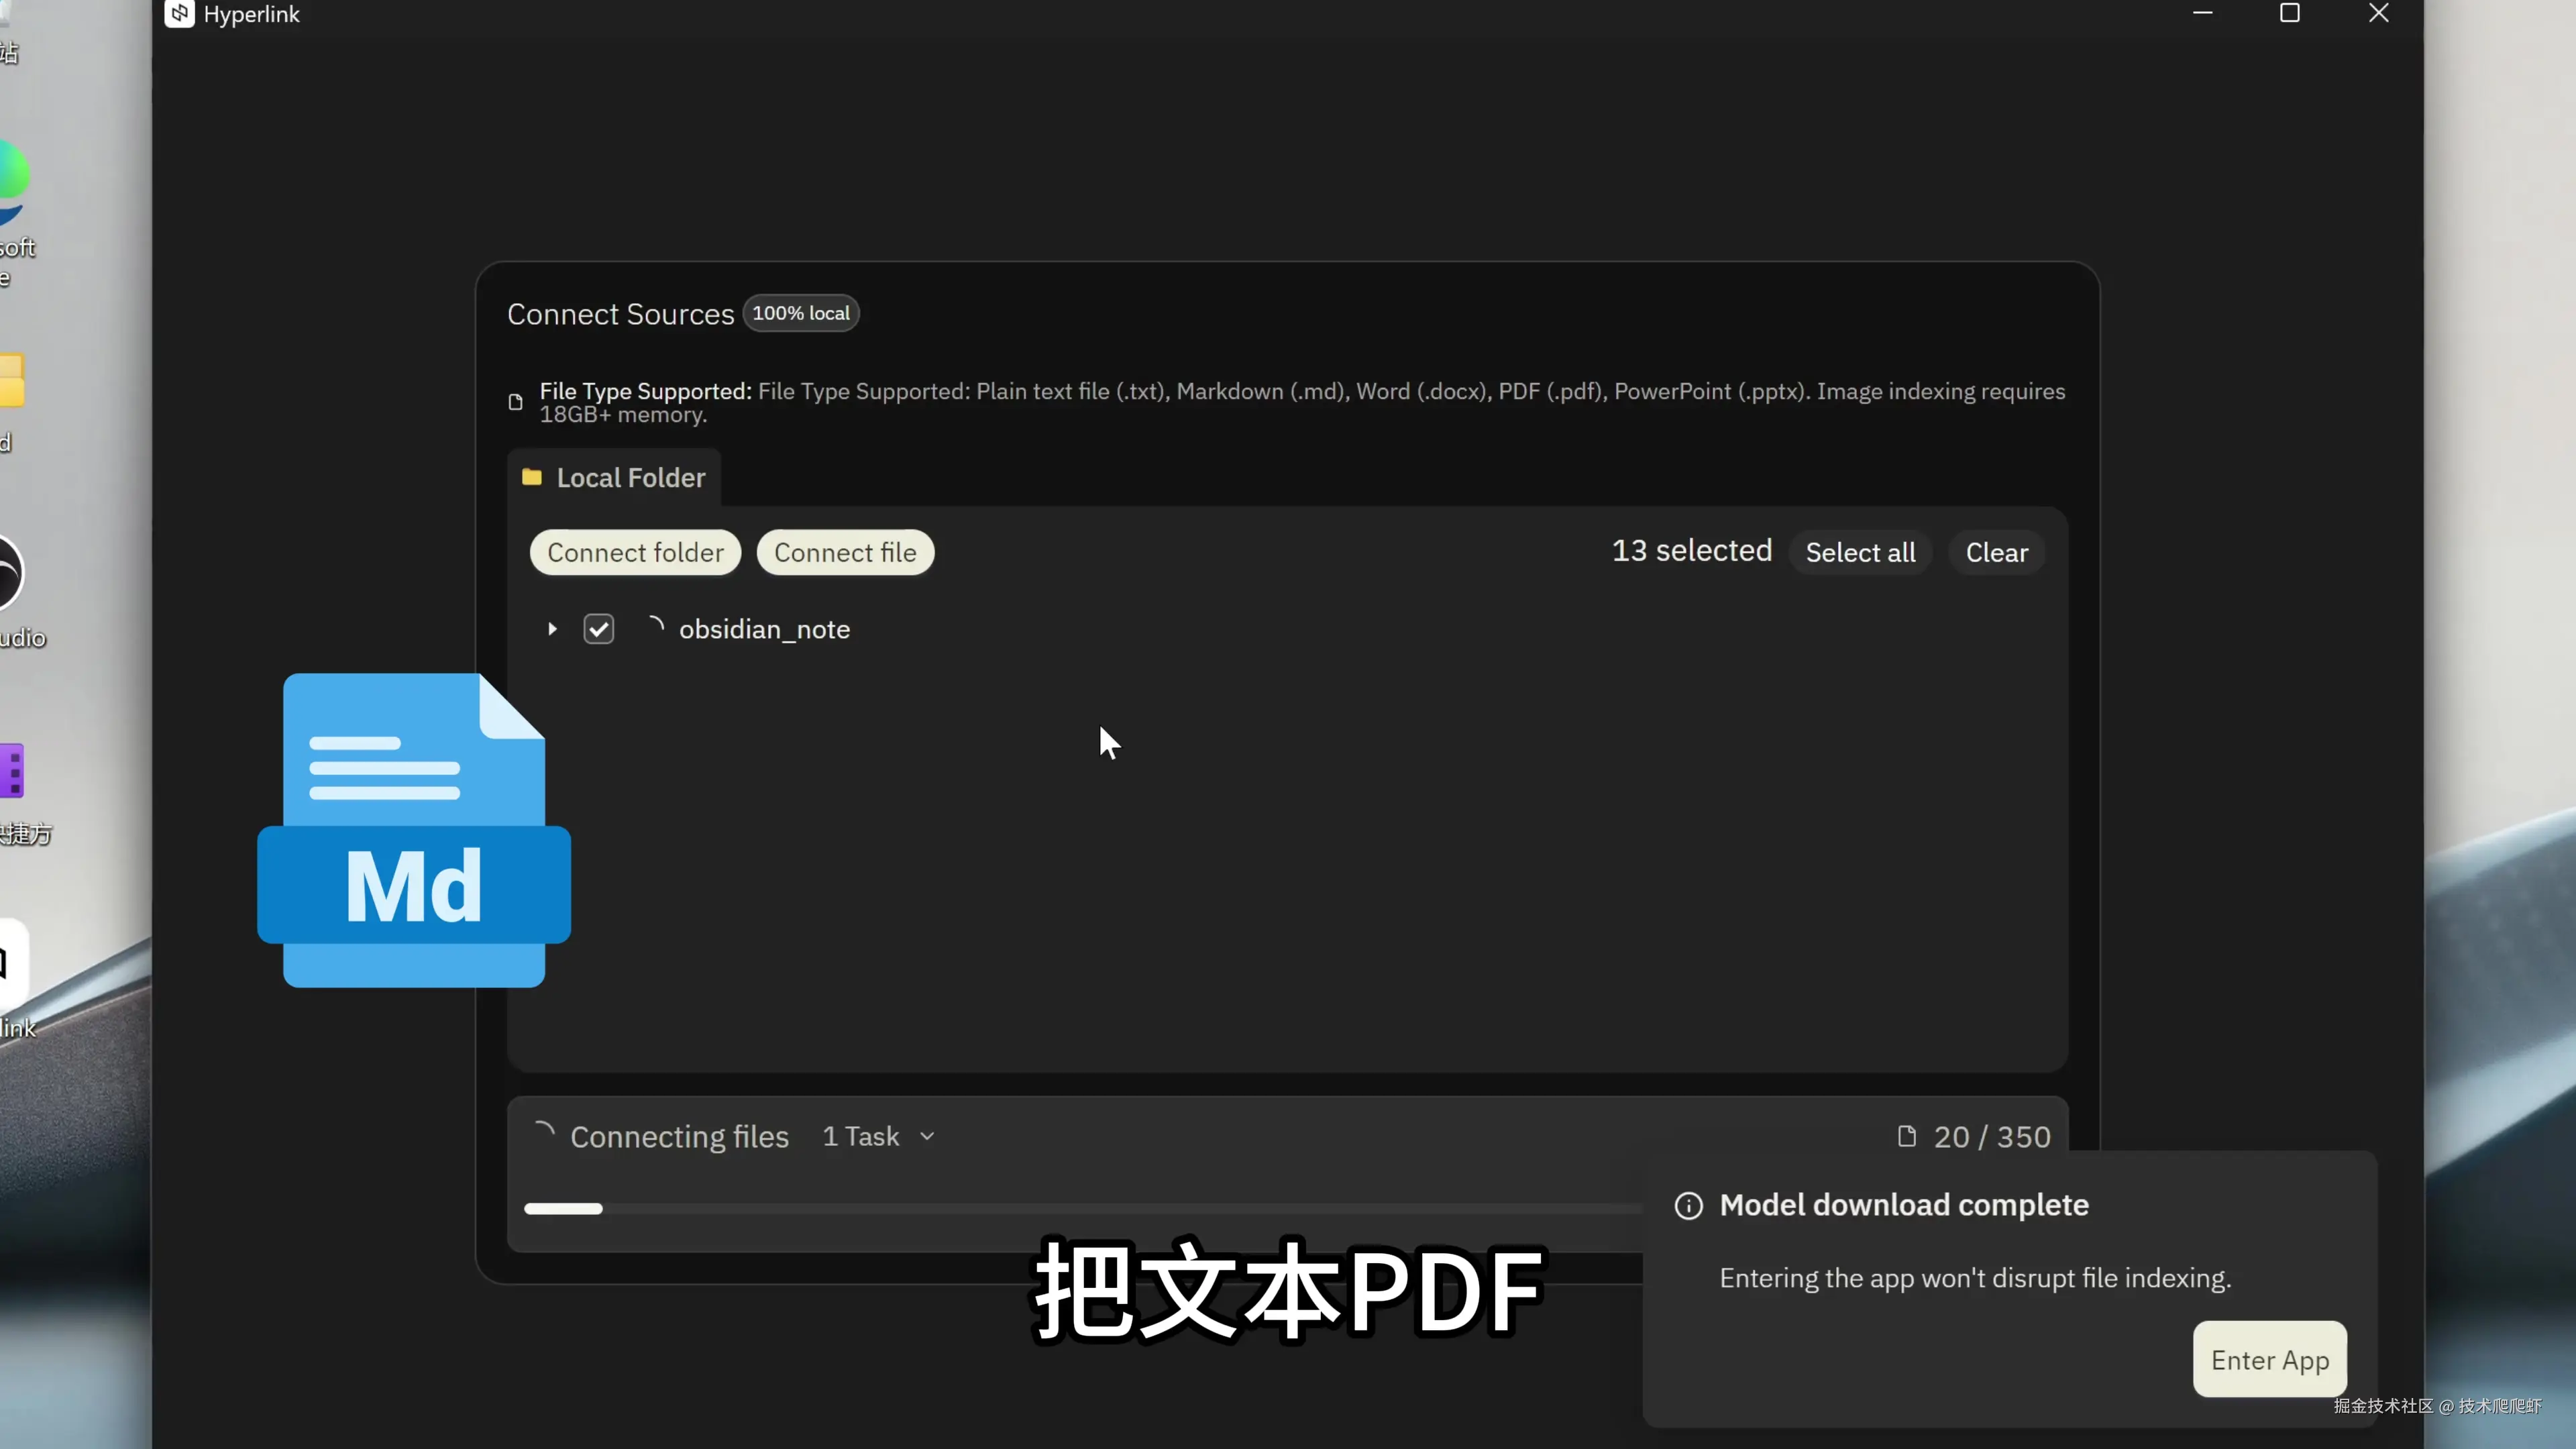Select the obsidian_note folder name
The height and width of the screenshot is (1449, 2576).
click(x=764, y=629)
